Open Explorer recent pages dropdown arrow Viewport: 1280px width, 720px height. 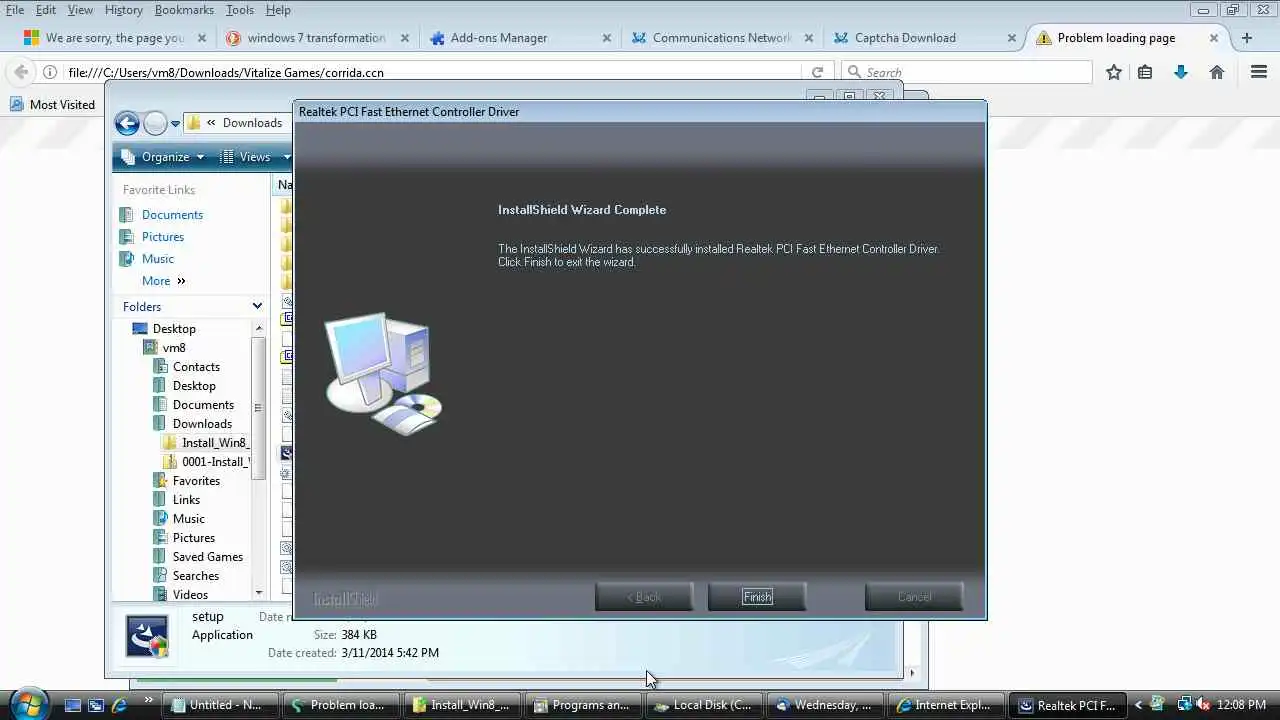175,124
